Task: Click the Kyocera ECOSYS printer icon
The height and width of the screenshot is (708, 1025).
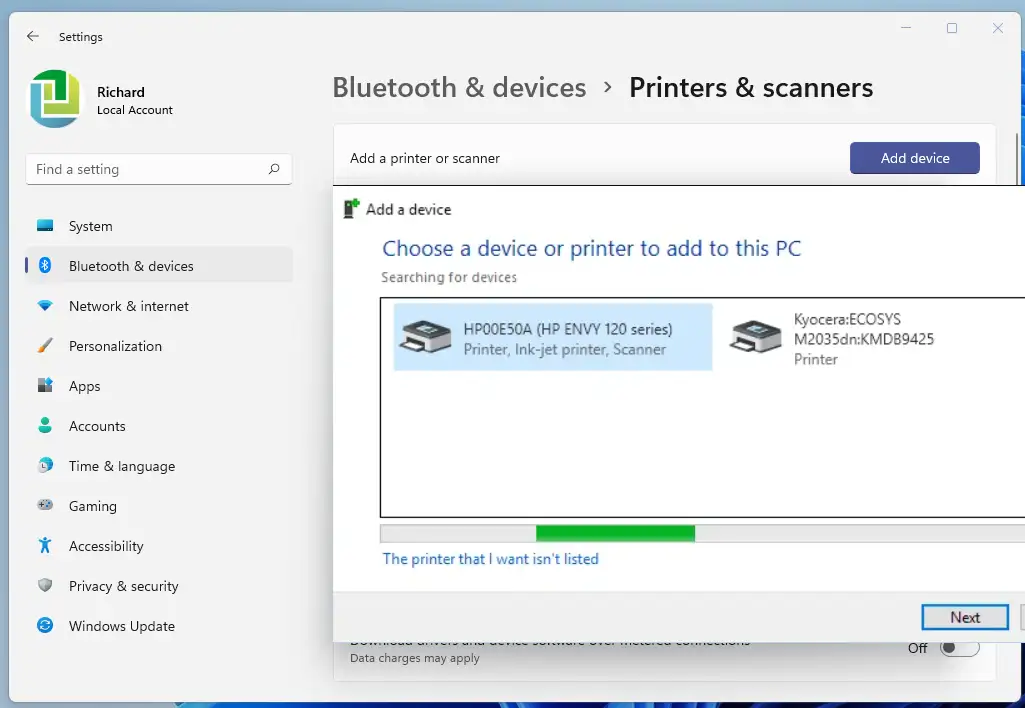Action: (756, 337)
